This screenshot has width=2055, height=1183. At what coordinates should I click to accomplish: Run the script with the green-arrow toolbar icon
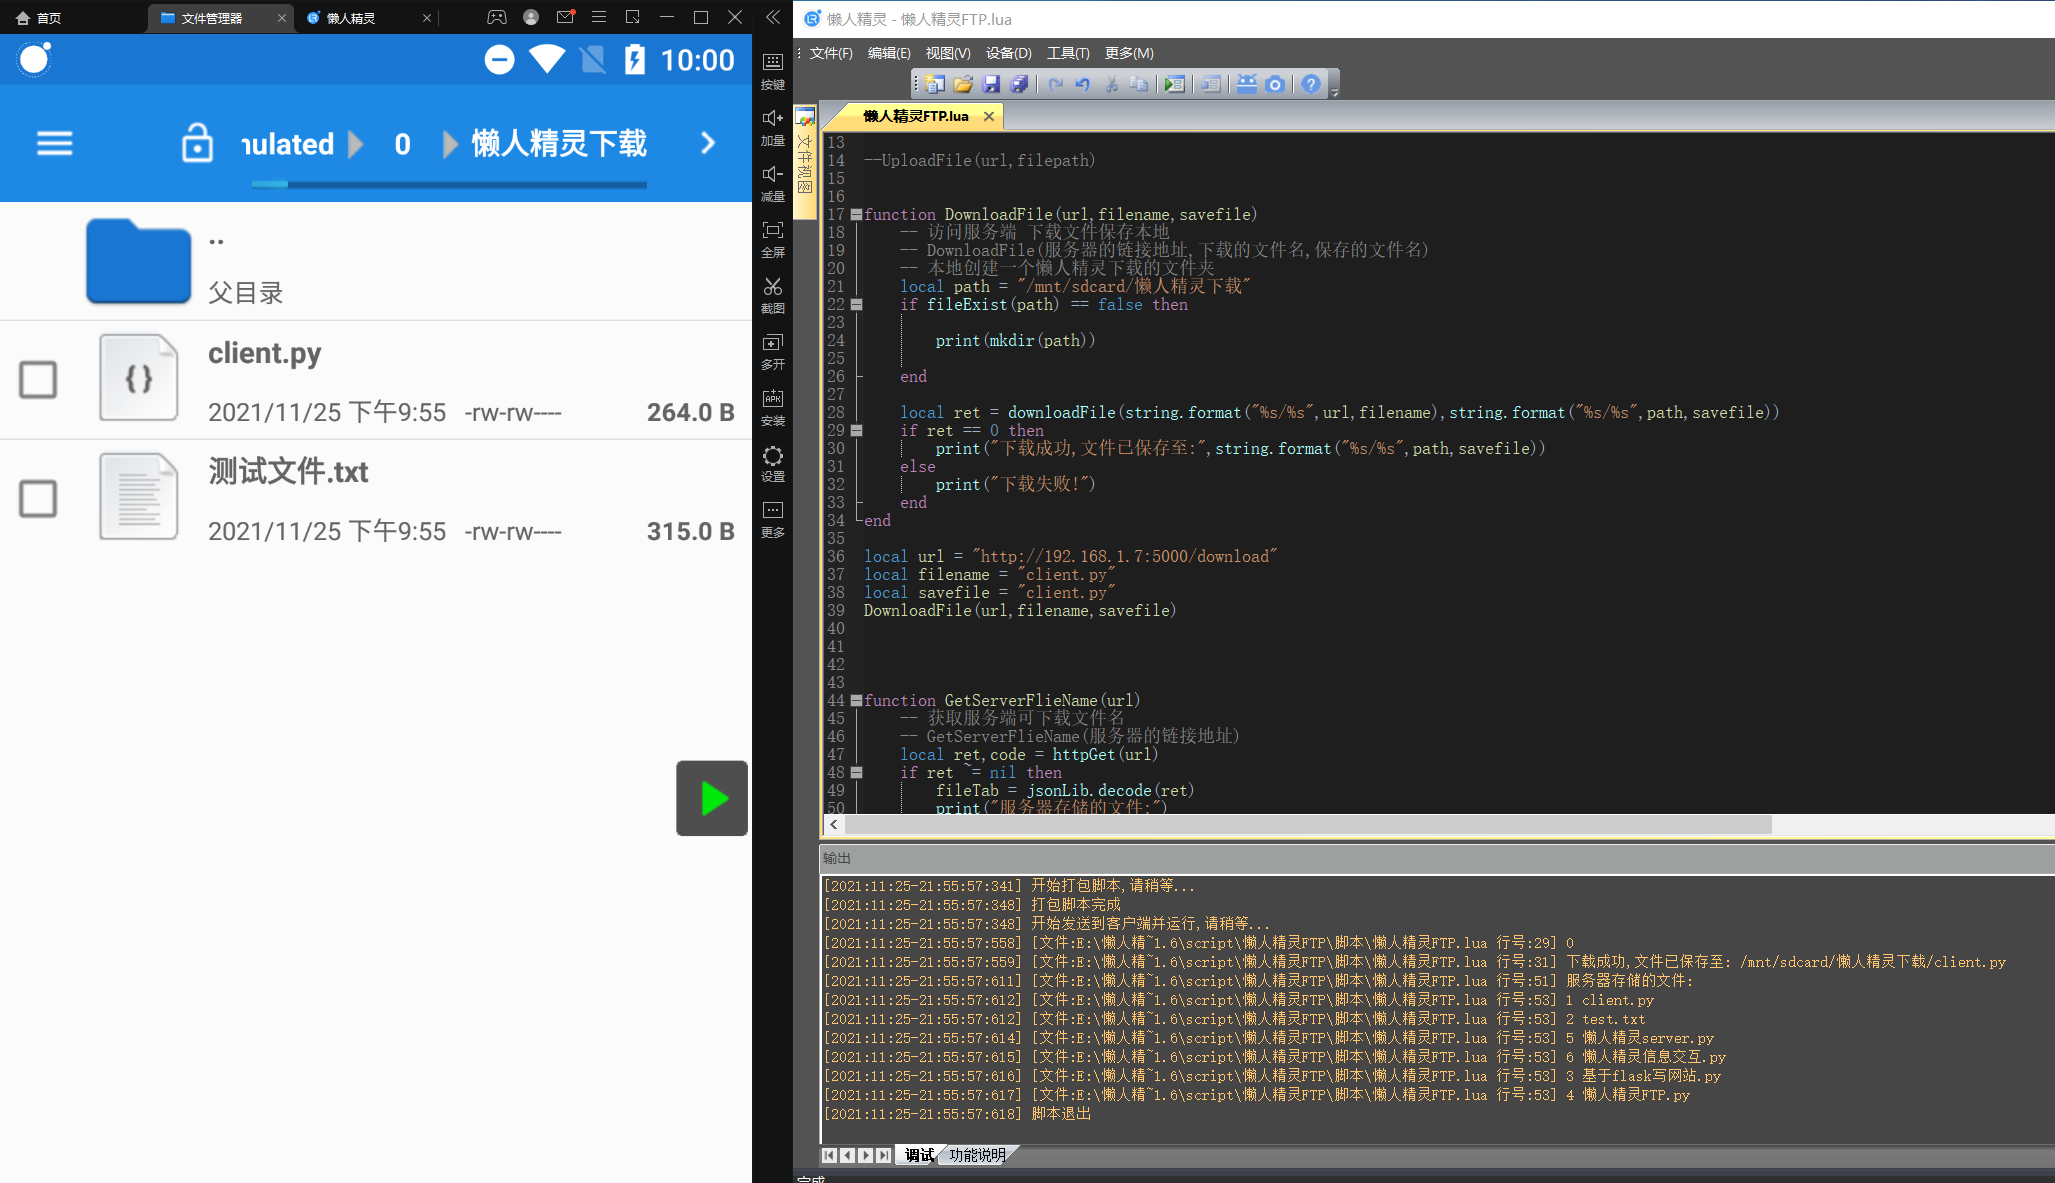[x=1175, y=85]
